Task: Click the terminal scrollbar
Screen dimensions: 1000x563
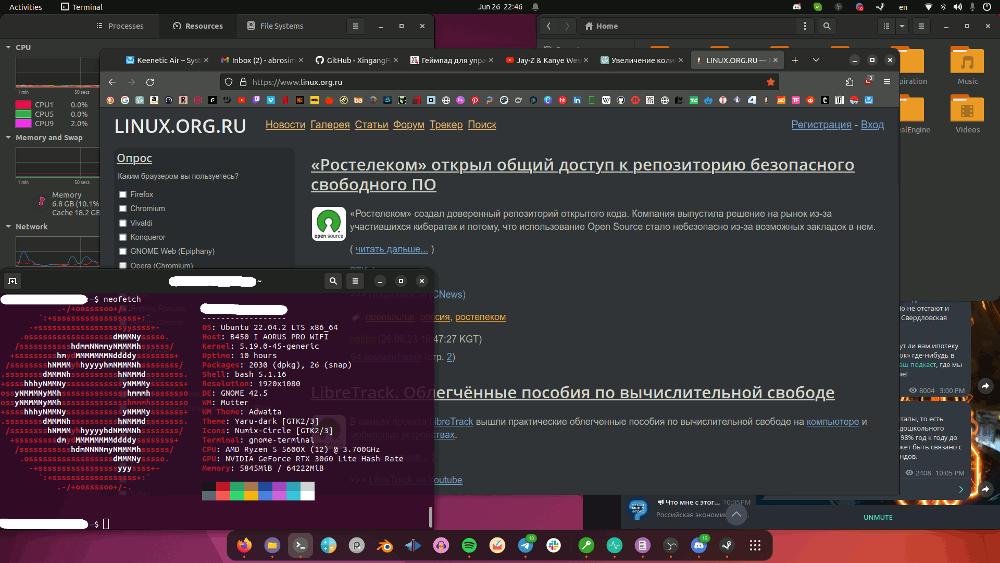Action: pos(430,517)
